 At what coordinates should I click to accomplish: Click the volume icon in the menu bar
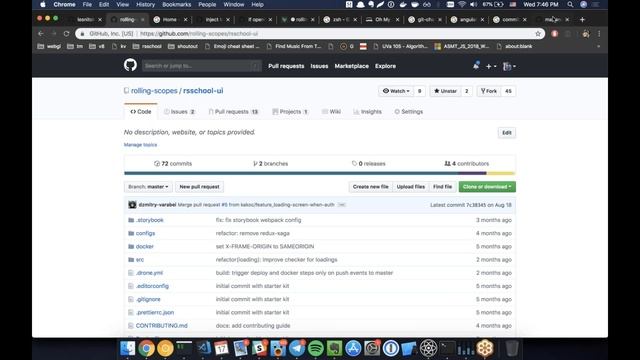click(473, 4)
